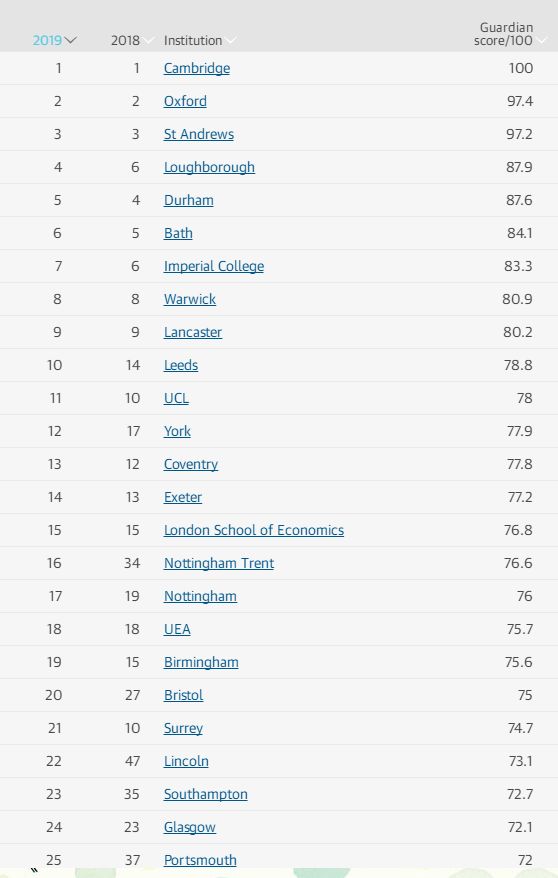Select the UCL link
The height and width of the screenshot is (878, 558).
pos(176,398)
